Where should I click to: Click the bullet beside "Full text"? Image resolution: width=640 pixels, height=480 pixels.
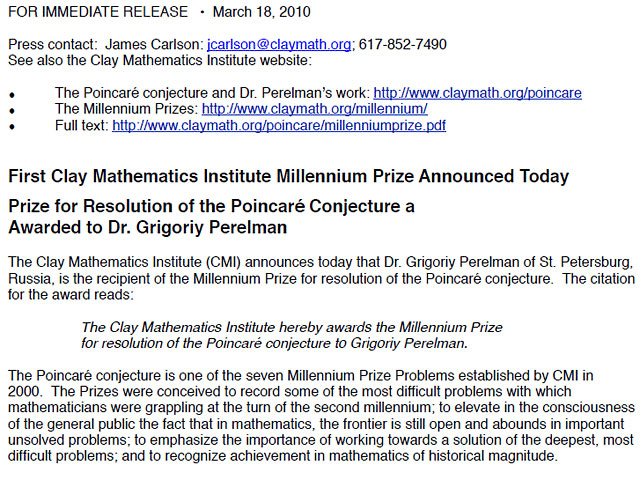pyautogui.click(x=12, y=128)
